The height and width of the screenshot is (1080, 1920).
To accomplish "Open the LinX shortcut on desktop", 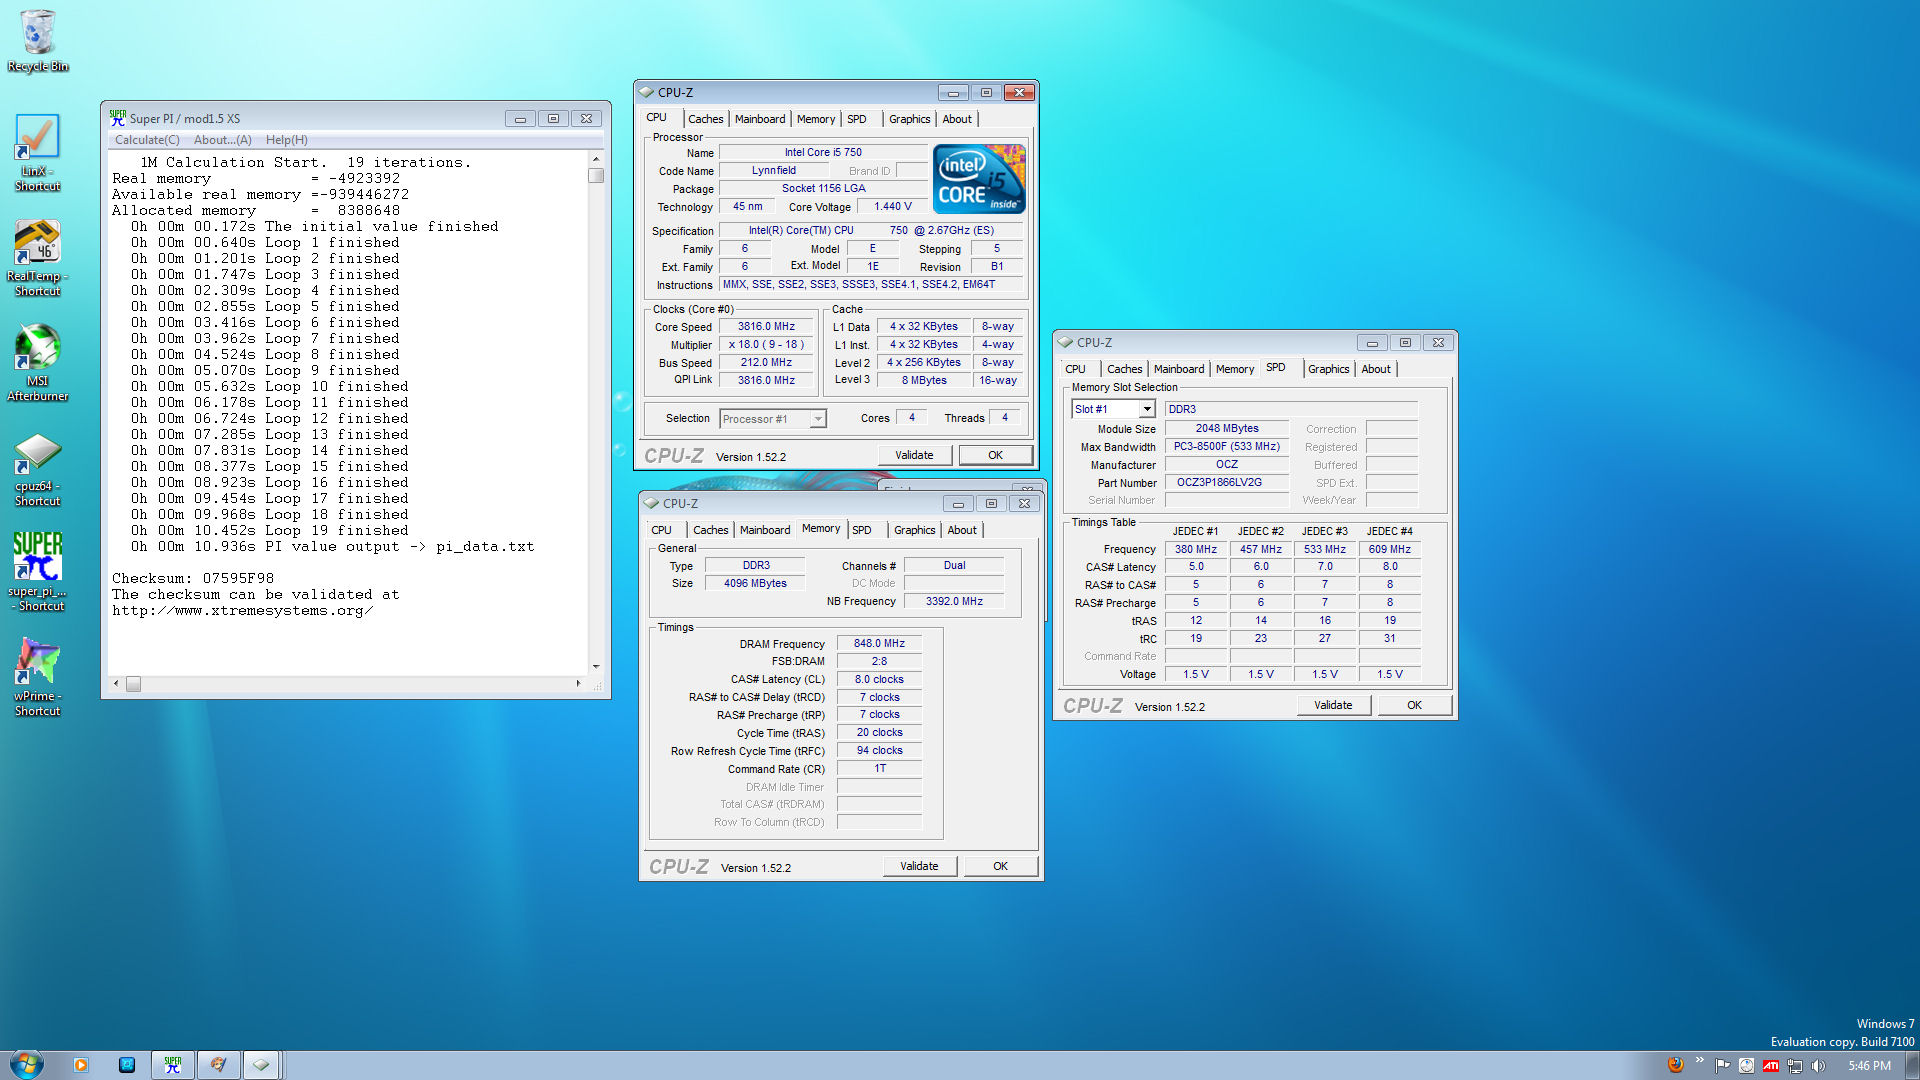I will point(38,152).
